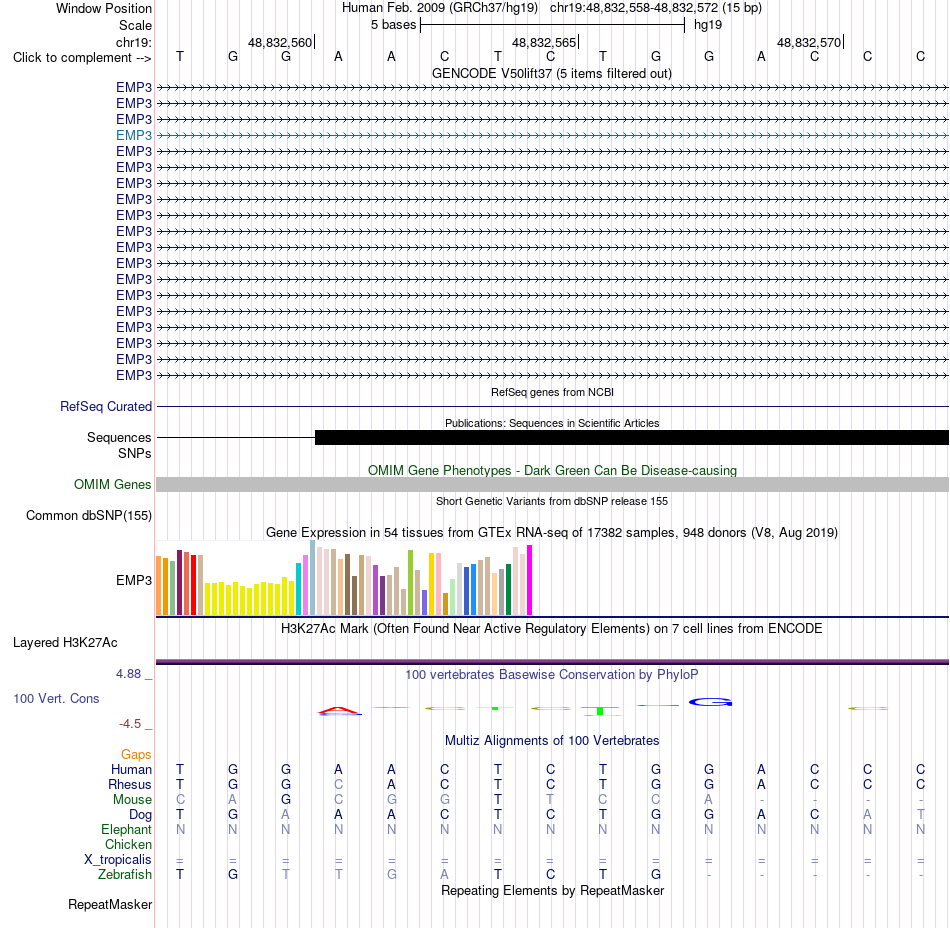950x928 pixels.
Task: Click the magenta bar in GTEx expression chart
Action: pyautogui.click(x=530, y=580)
